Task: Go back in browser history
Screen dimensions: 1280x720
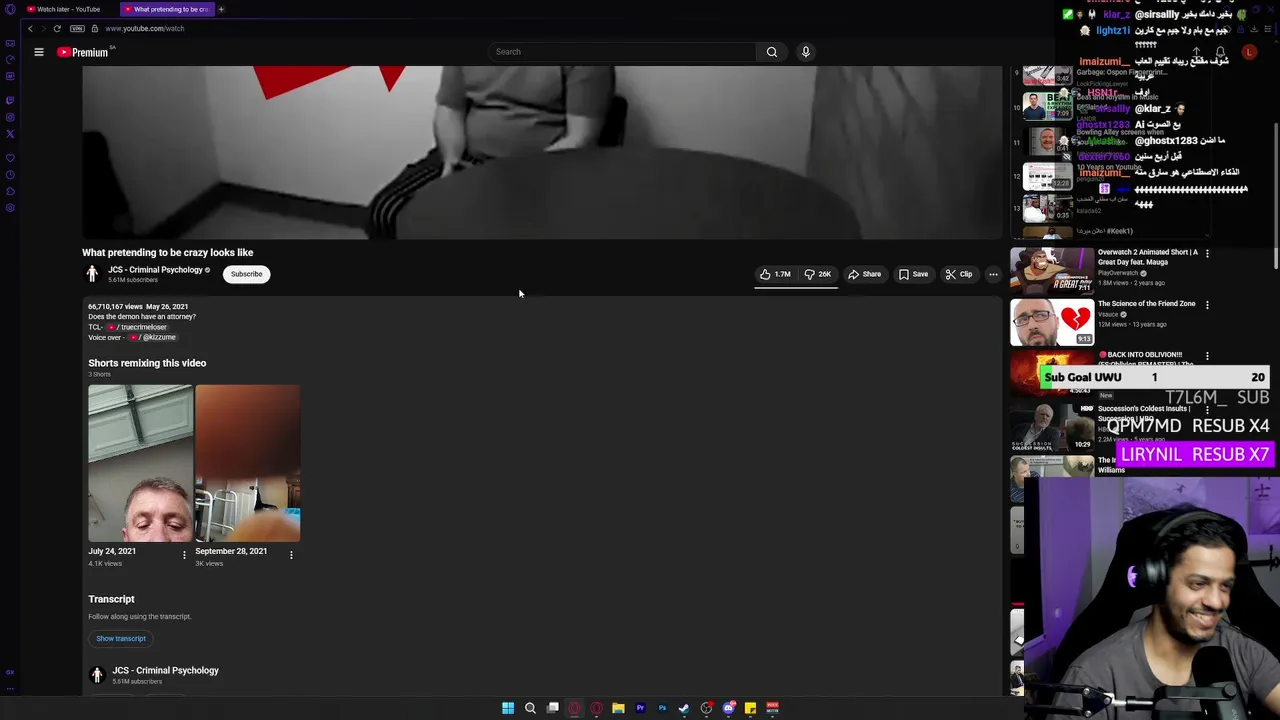Action: [30, 28]
